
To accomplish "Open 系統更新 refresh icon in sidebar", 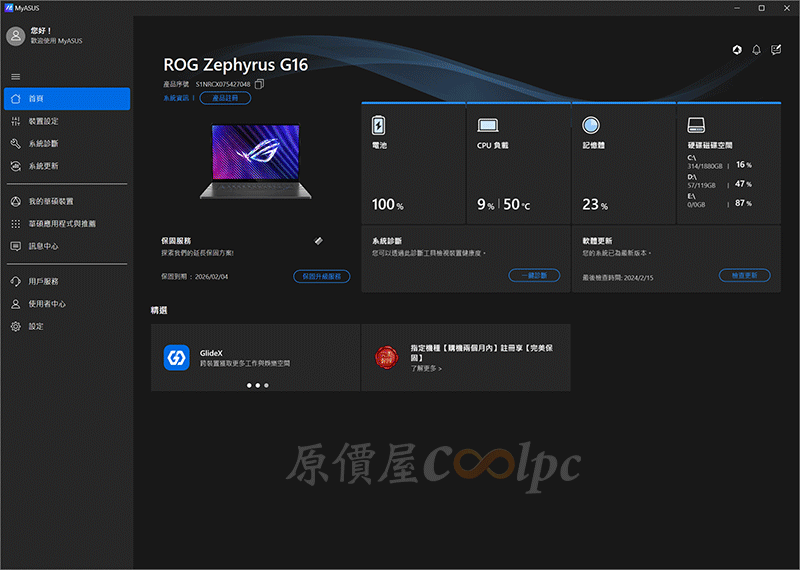I will click(x=16, y=166).
